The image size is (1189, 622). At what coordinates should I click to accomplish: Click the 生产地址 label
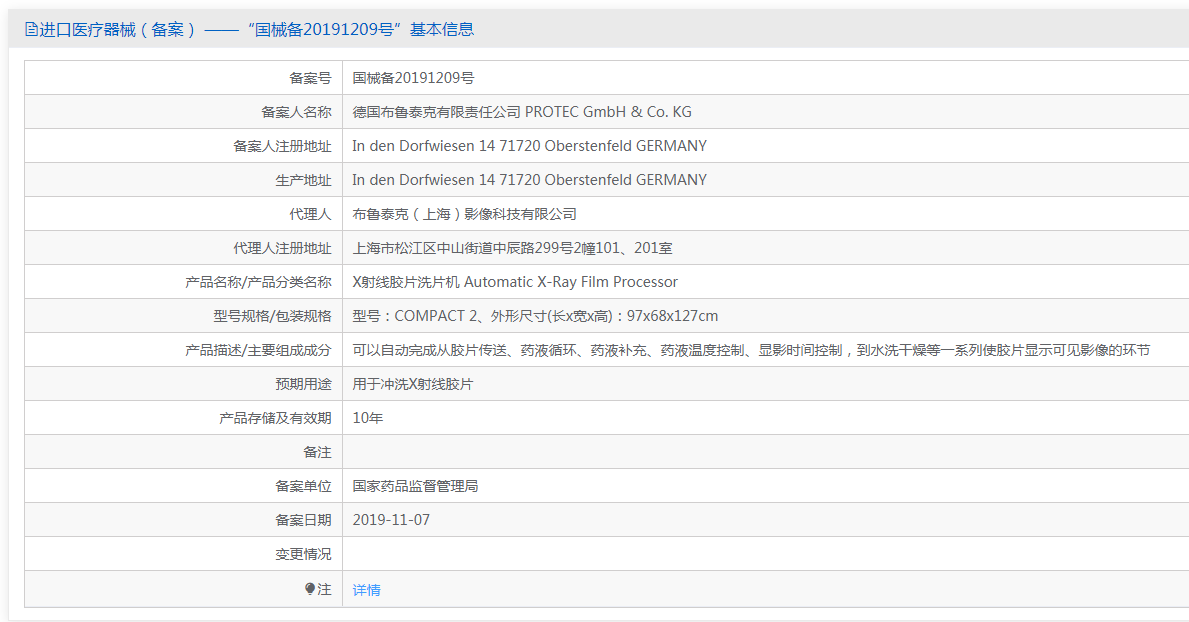[303, 180]
